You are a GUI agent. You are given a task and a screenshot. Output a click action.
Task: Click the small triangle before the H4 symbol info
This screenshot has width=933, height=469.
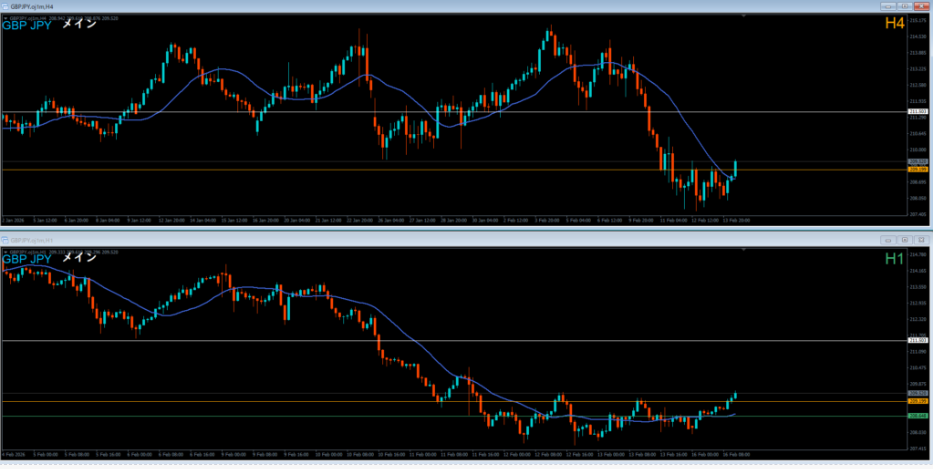click(x=4, y=16)
